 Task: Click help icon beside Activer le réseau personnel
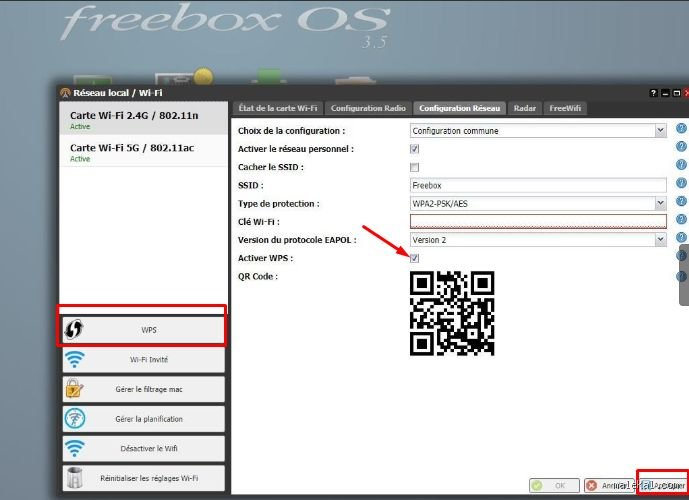(681, 147)
